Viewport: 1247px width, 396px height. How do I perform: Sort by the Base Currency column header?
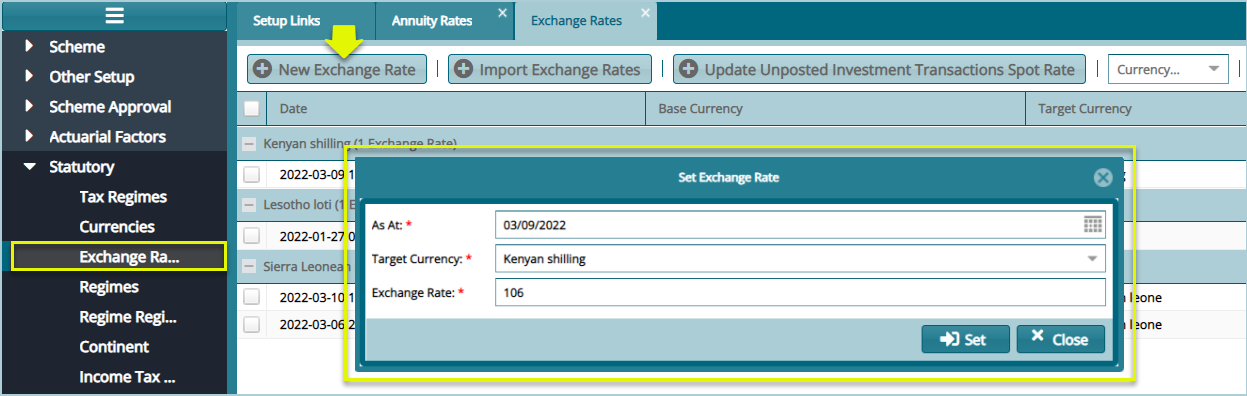point(836,108)
